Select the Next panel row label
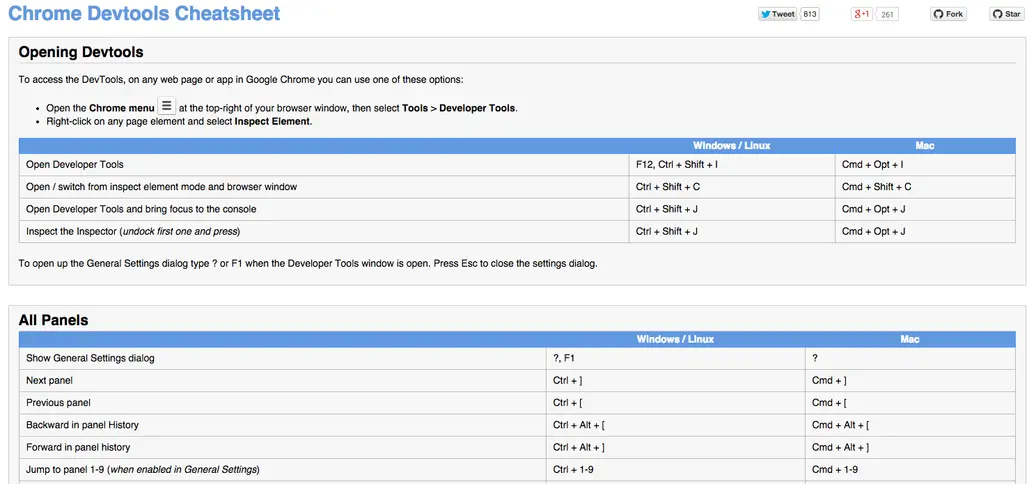 49,380
